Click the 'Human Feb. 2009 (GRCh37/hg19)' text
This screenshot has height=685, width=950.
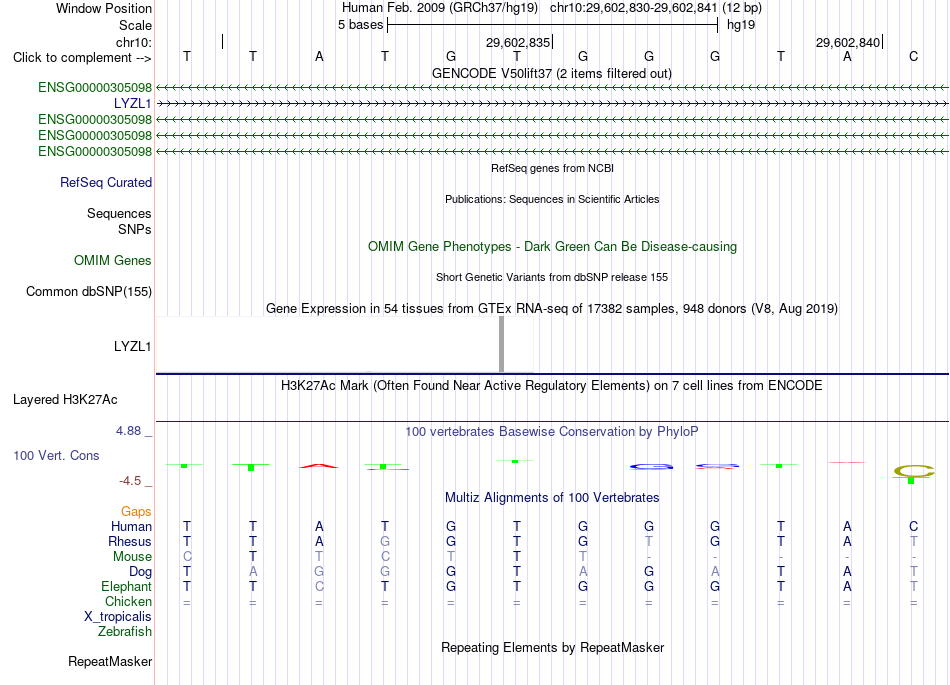[440, 8]
